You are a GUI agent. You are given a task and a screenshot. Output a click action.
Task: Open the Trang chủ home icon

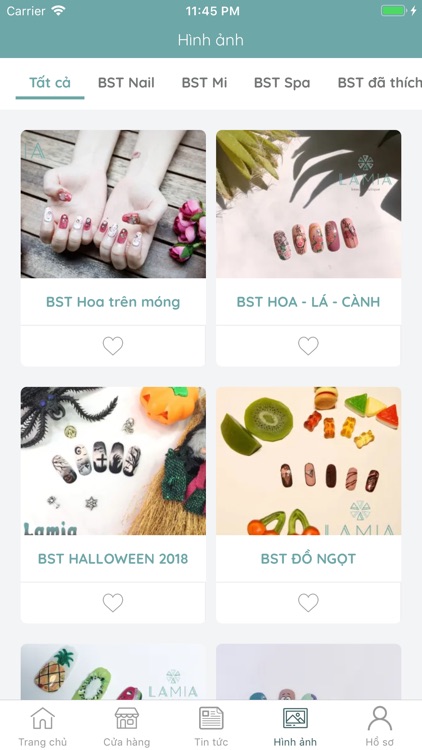(x=43, y=718)
